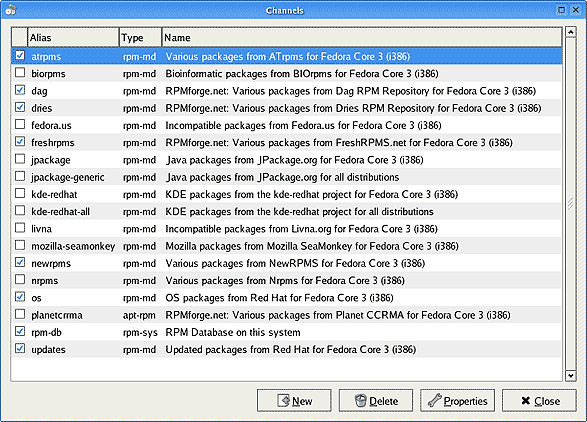Click 'Various packages from NewRPMS' name
This screenshot has height=422, width=587.
tap(295, 264)
